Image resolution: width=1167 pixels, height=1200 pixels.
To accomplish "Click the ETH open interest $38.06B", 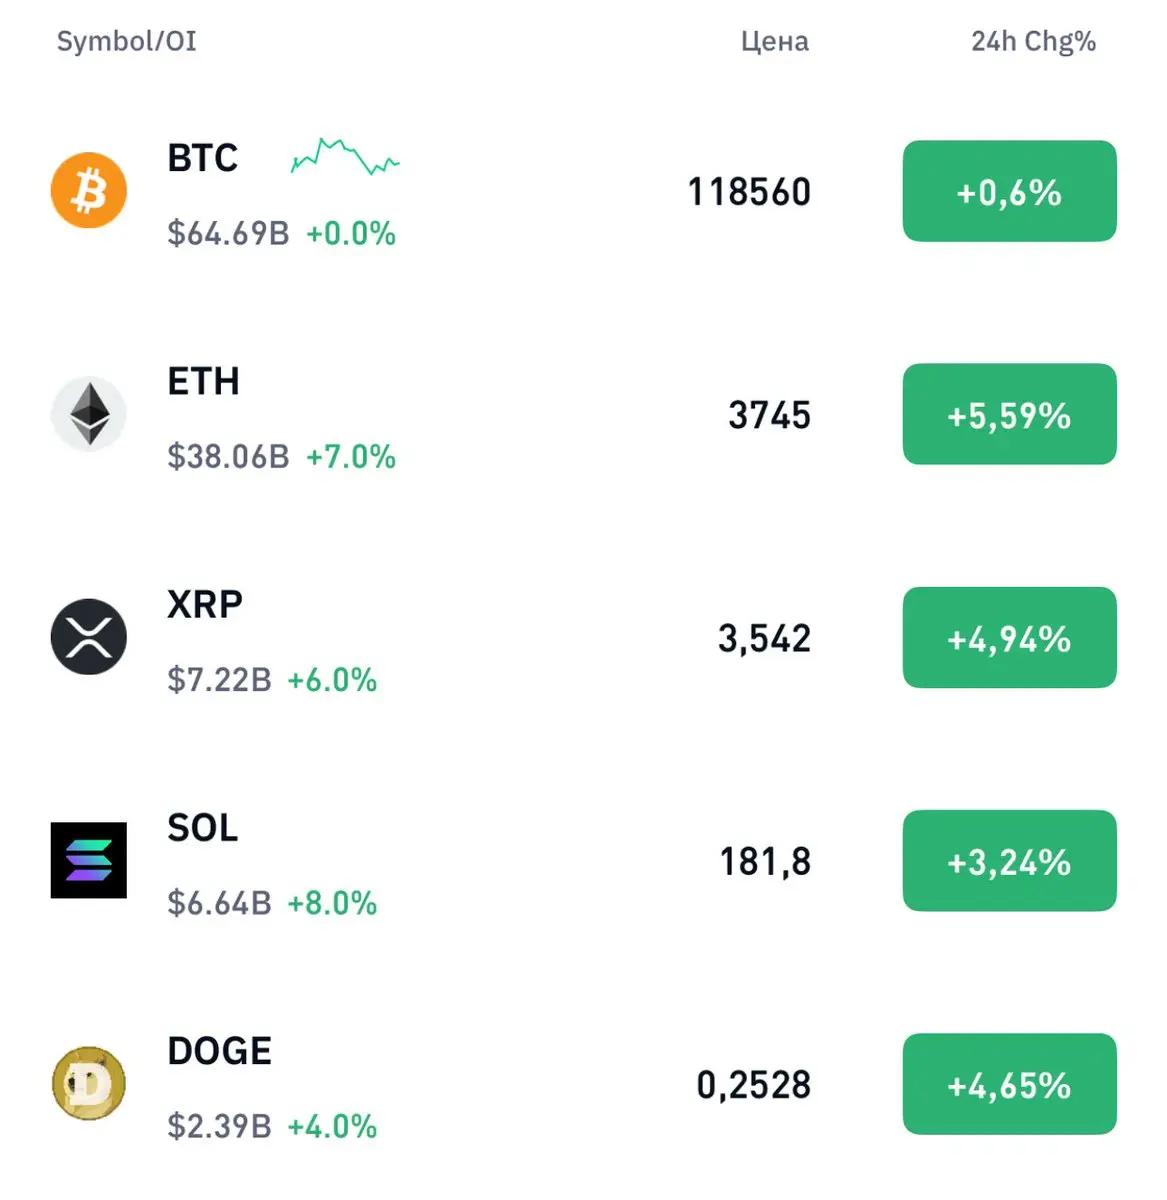I will (x=228, y=457).
